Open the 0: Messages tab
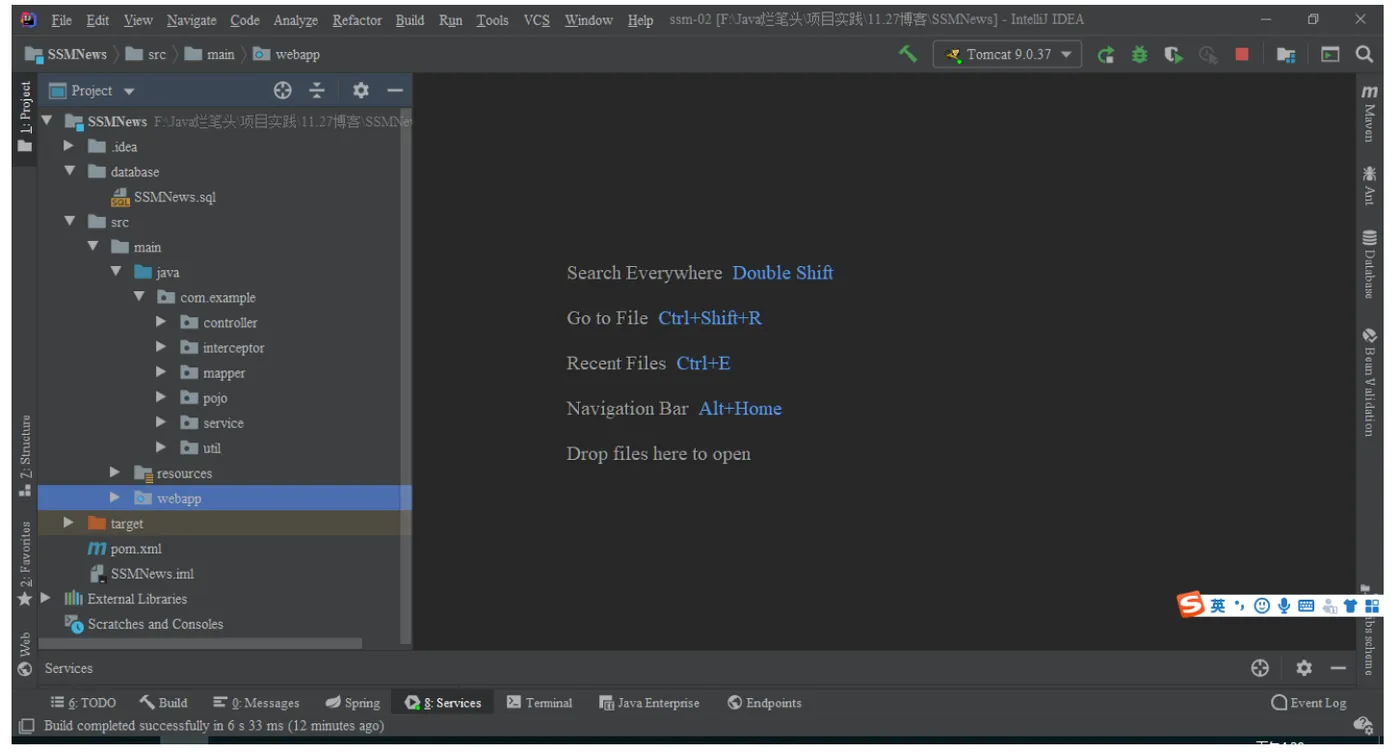Screen dimensions: 1400x753 coord(256,703)
